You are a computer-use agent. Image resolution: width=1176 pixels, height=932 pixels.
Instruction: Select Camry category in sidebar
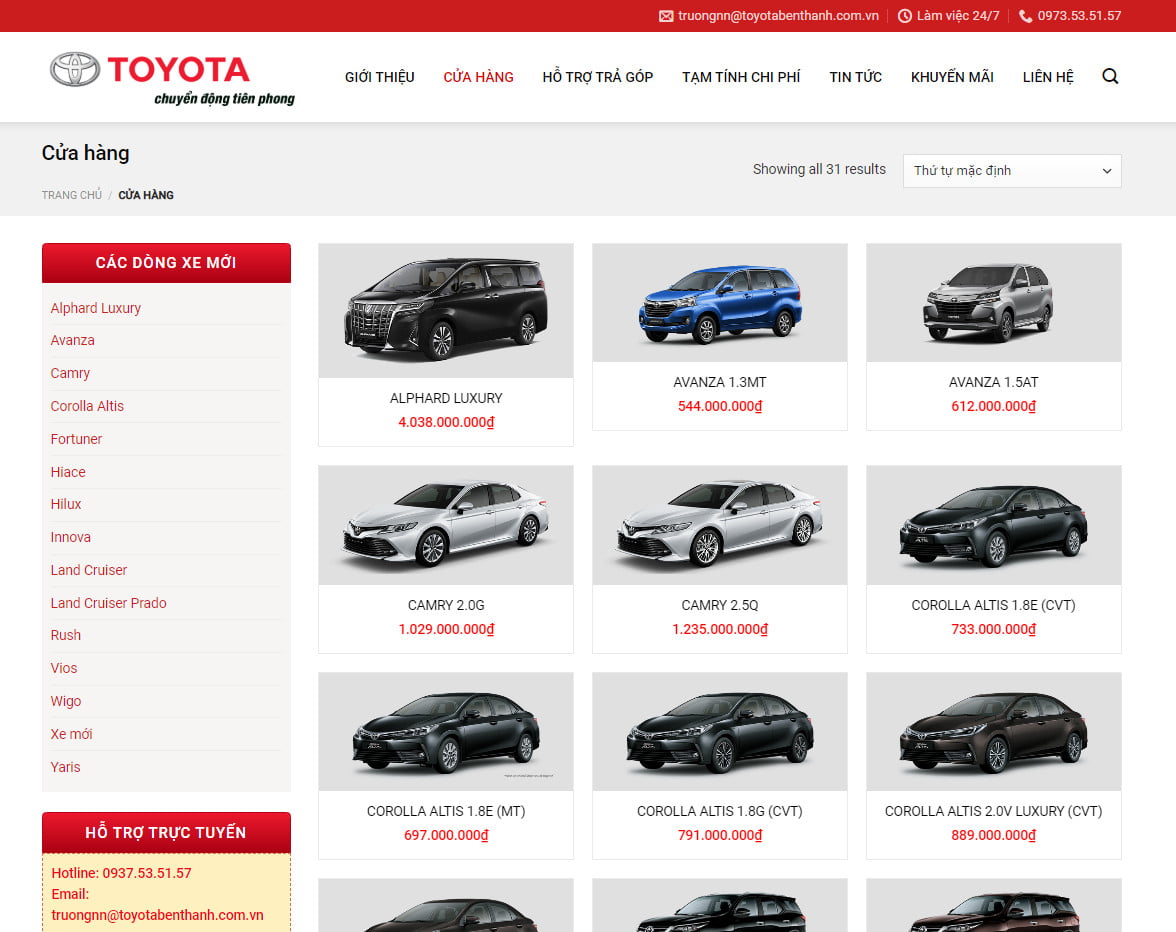pos(70,373)
